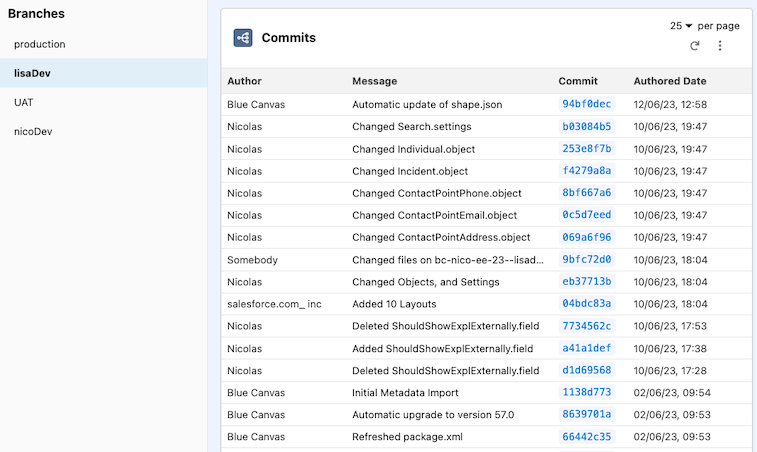
Task: Click the Message column header
Action: pyautogui.click(x=375, y=81)
